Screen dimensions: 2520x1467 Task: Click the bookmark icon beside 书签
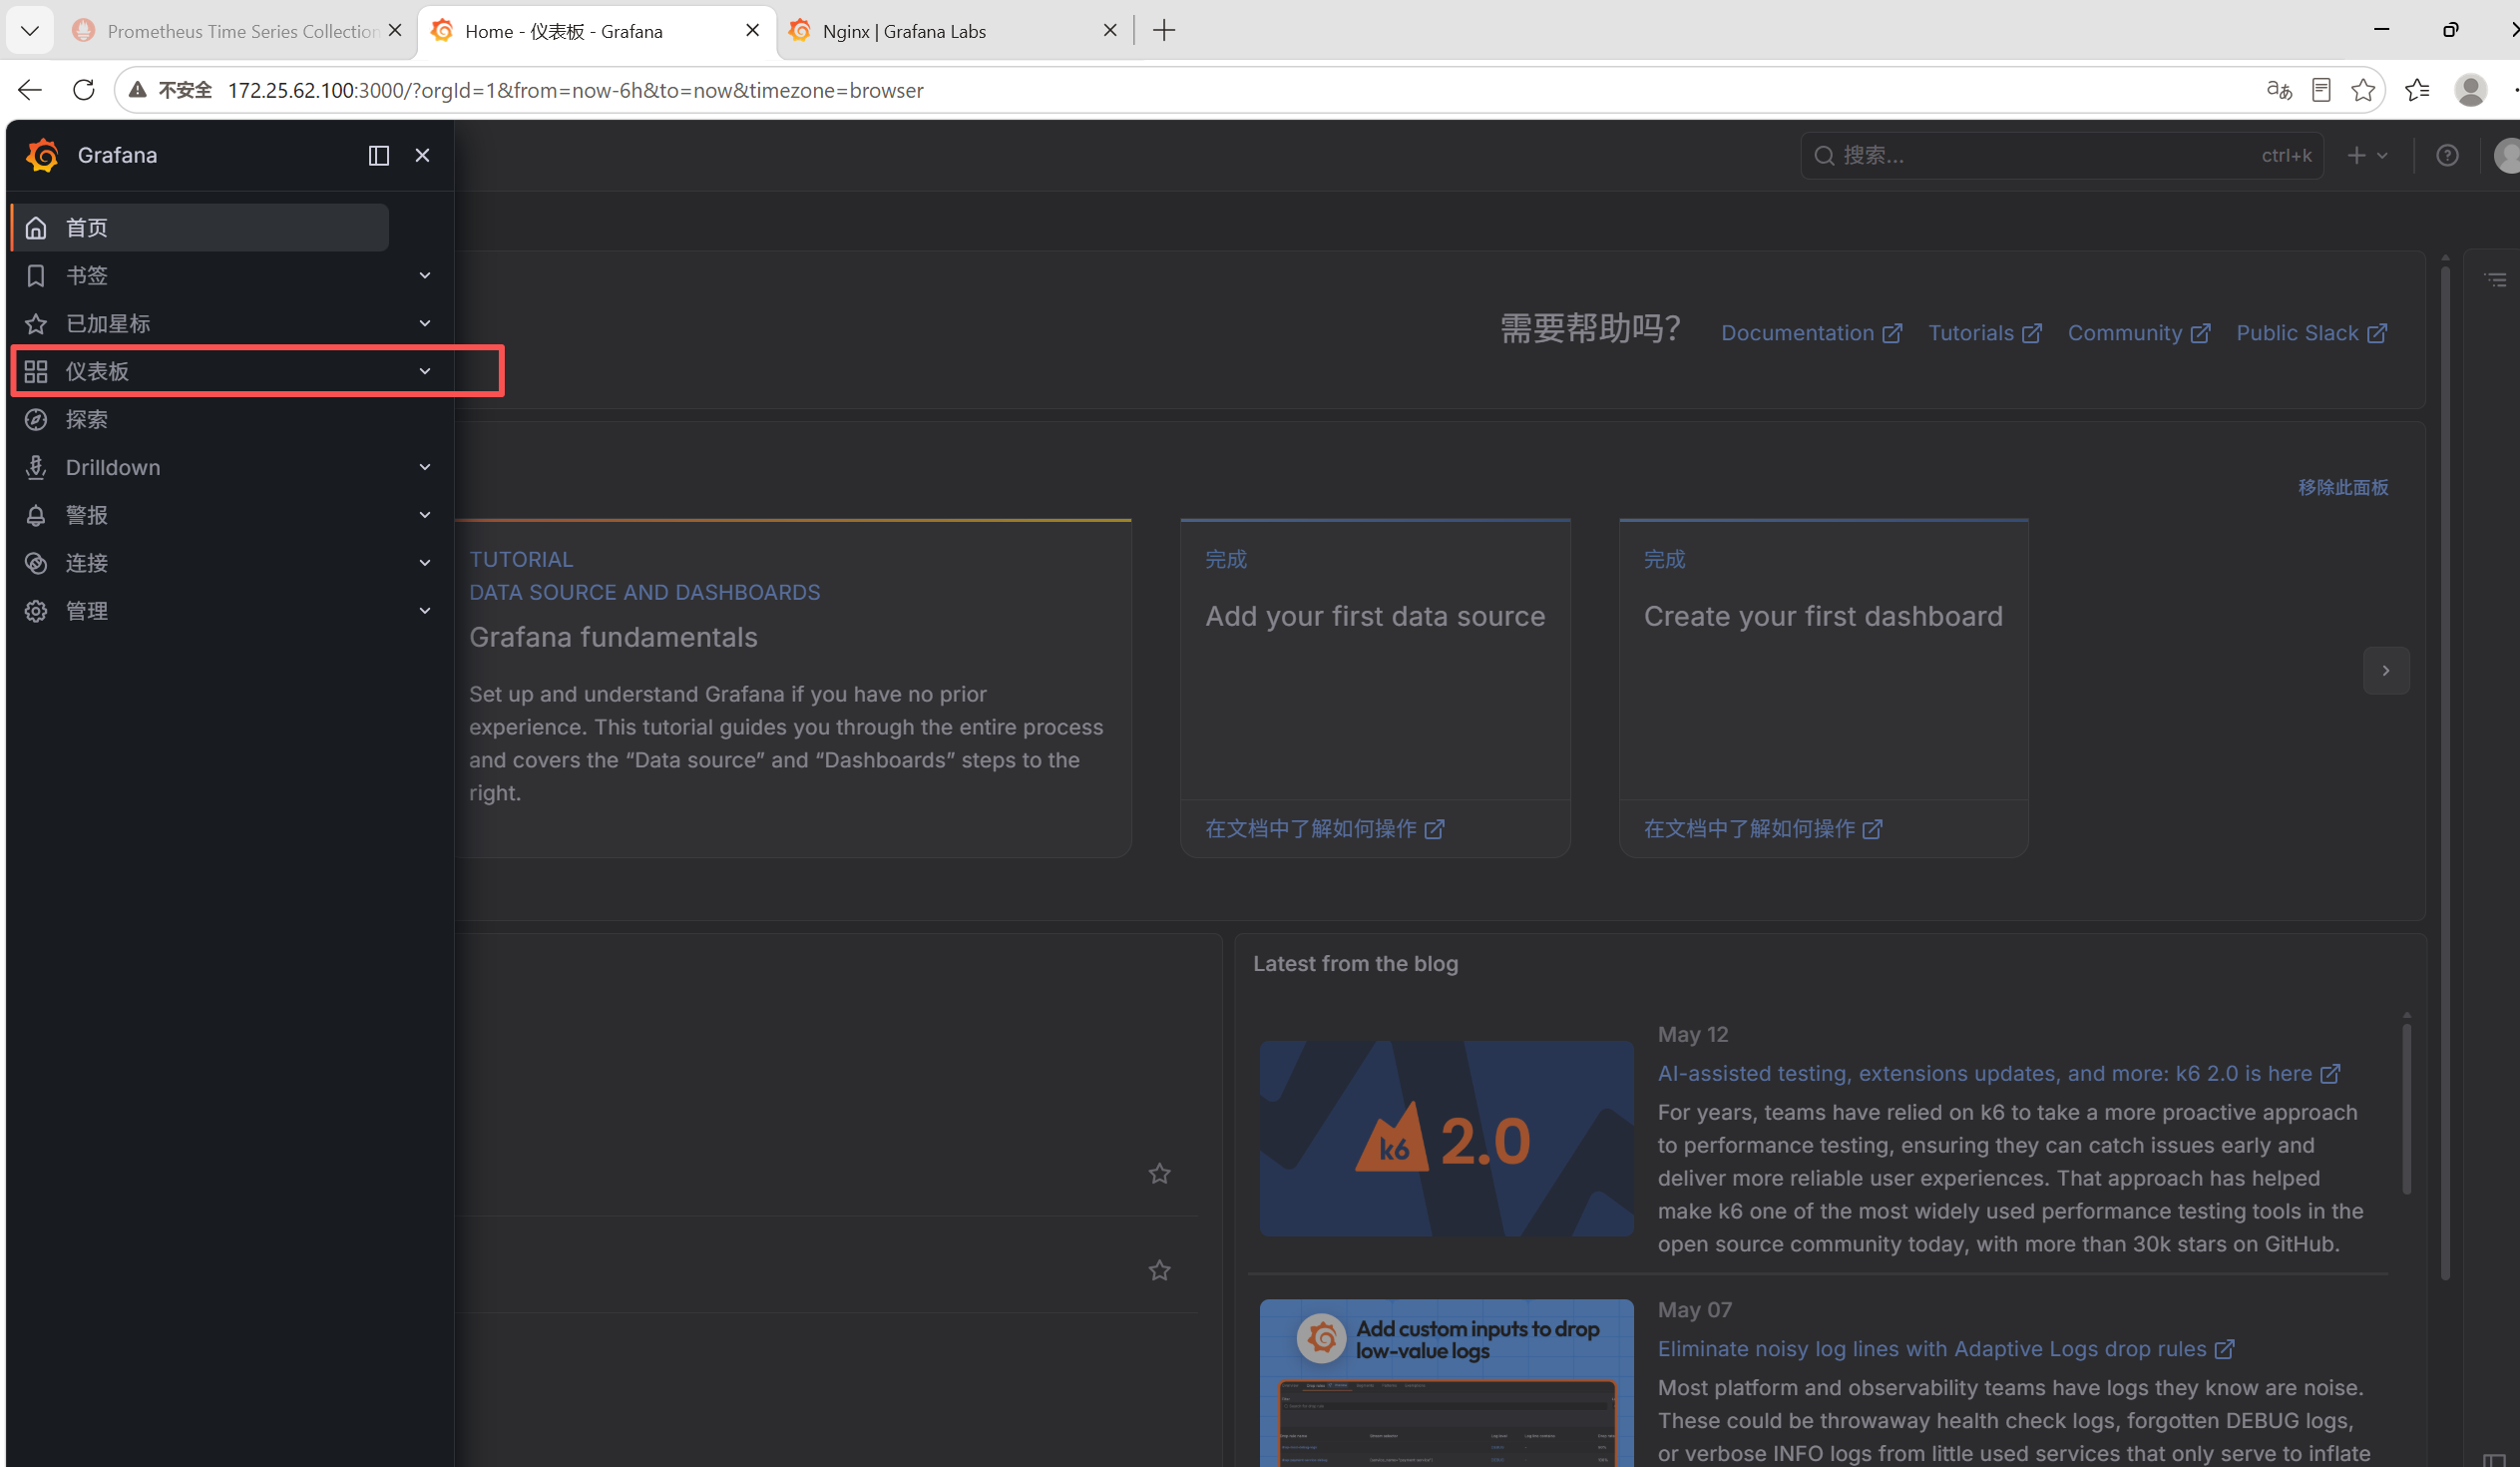36,275
